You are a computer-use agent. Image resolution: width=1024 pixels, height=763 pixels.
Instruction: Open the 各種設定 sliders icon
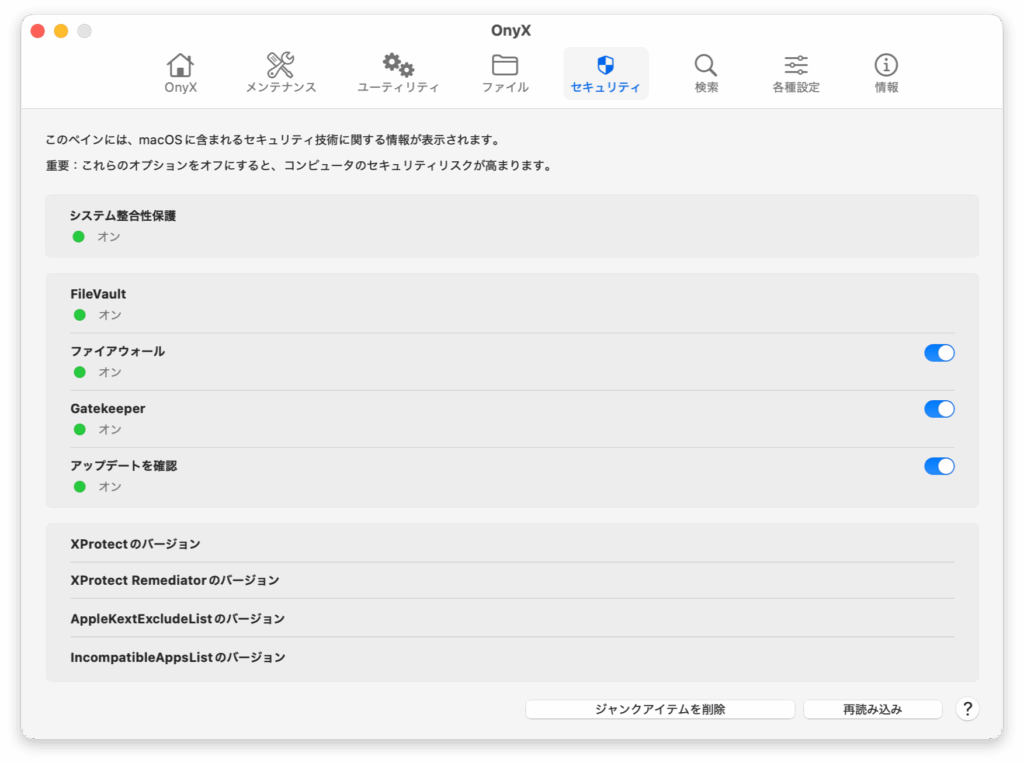(x=796, y=66)
